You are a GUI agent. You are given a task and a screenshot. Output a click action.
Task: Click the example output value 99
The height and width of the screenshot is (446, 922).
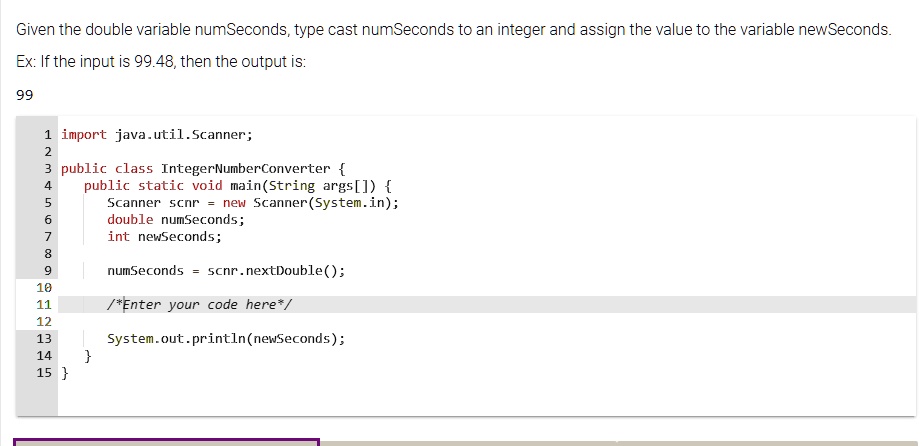pos(25,95)
